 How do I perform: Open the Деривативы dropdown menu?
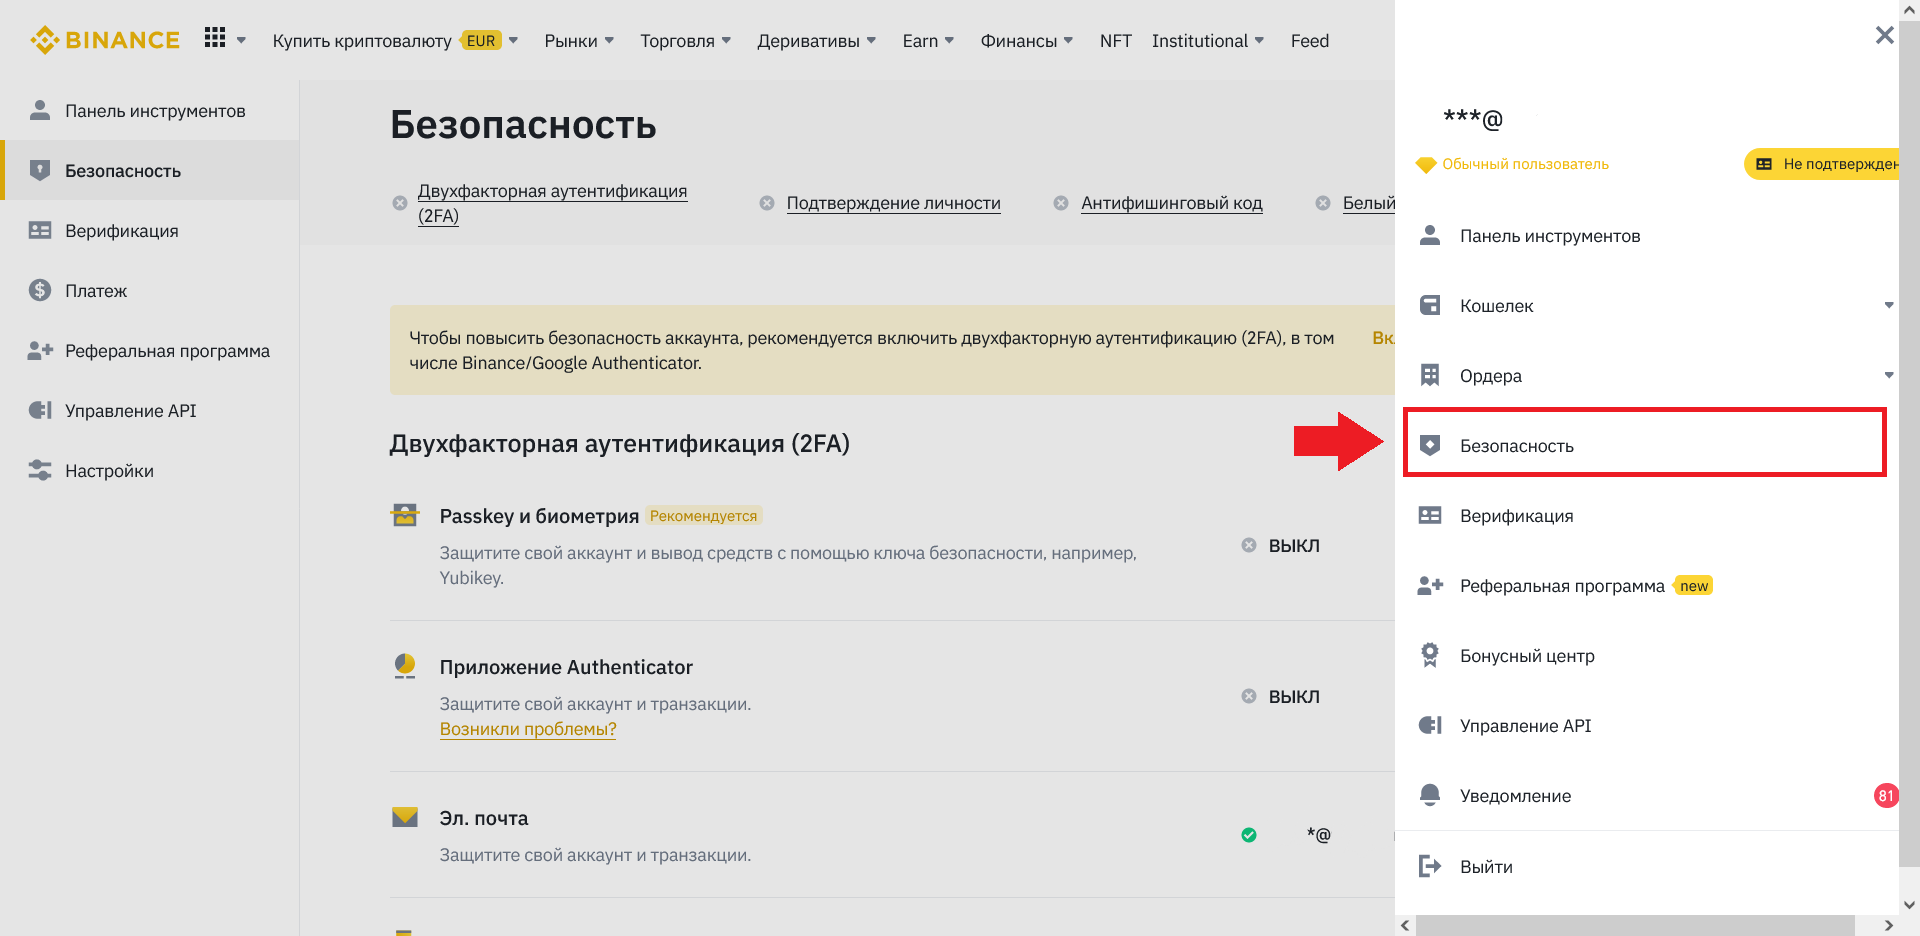click(x=817, y=40)
